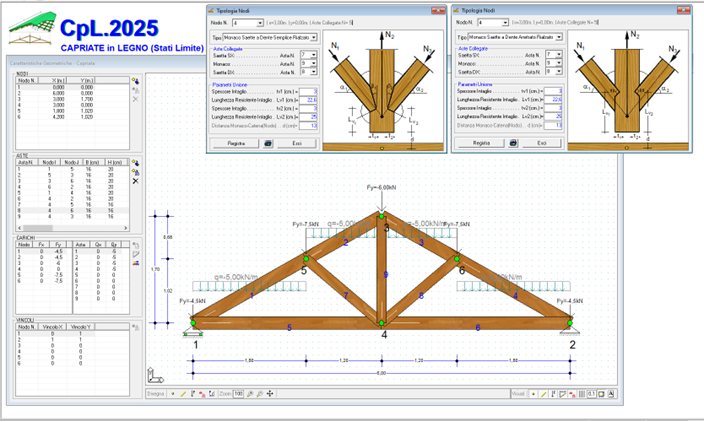Select the pan/move tool in Disegna toolbar
The width and height of the screenshot is (704, 422).
tap(270, 394)
